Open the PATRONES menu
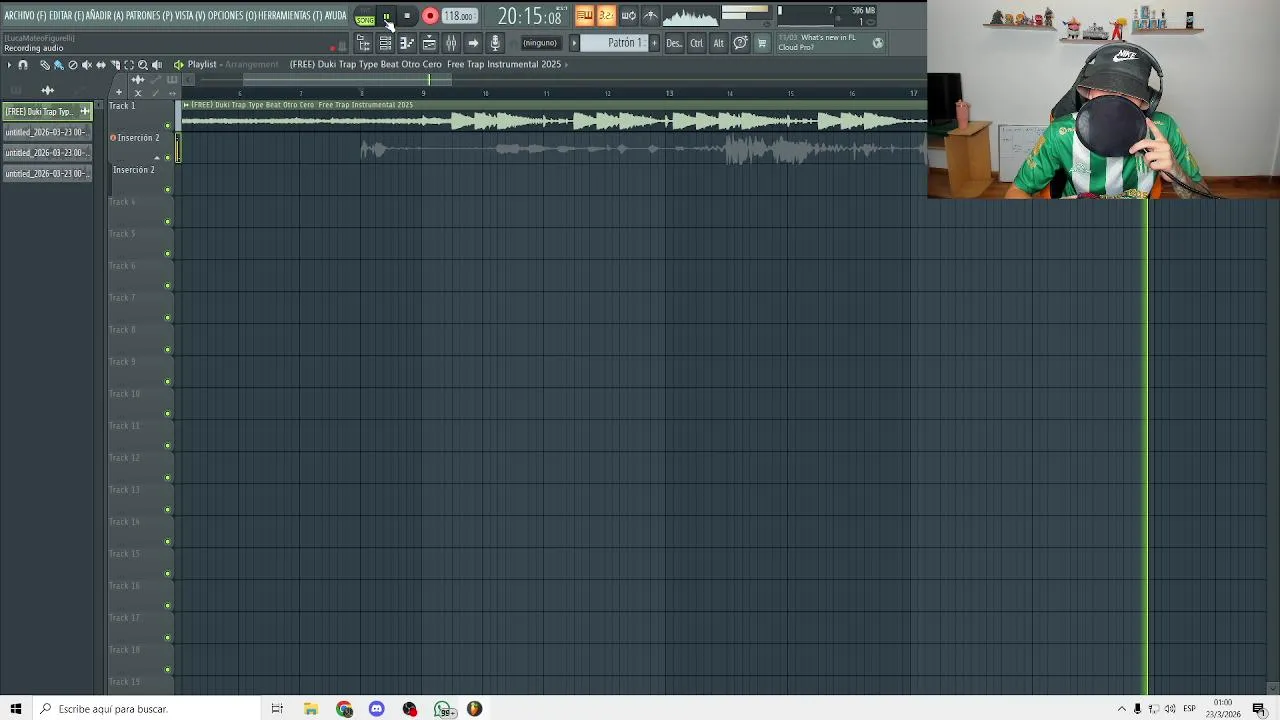The height and width of the screenshot is (720, 1280). coord(149,16)
